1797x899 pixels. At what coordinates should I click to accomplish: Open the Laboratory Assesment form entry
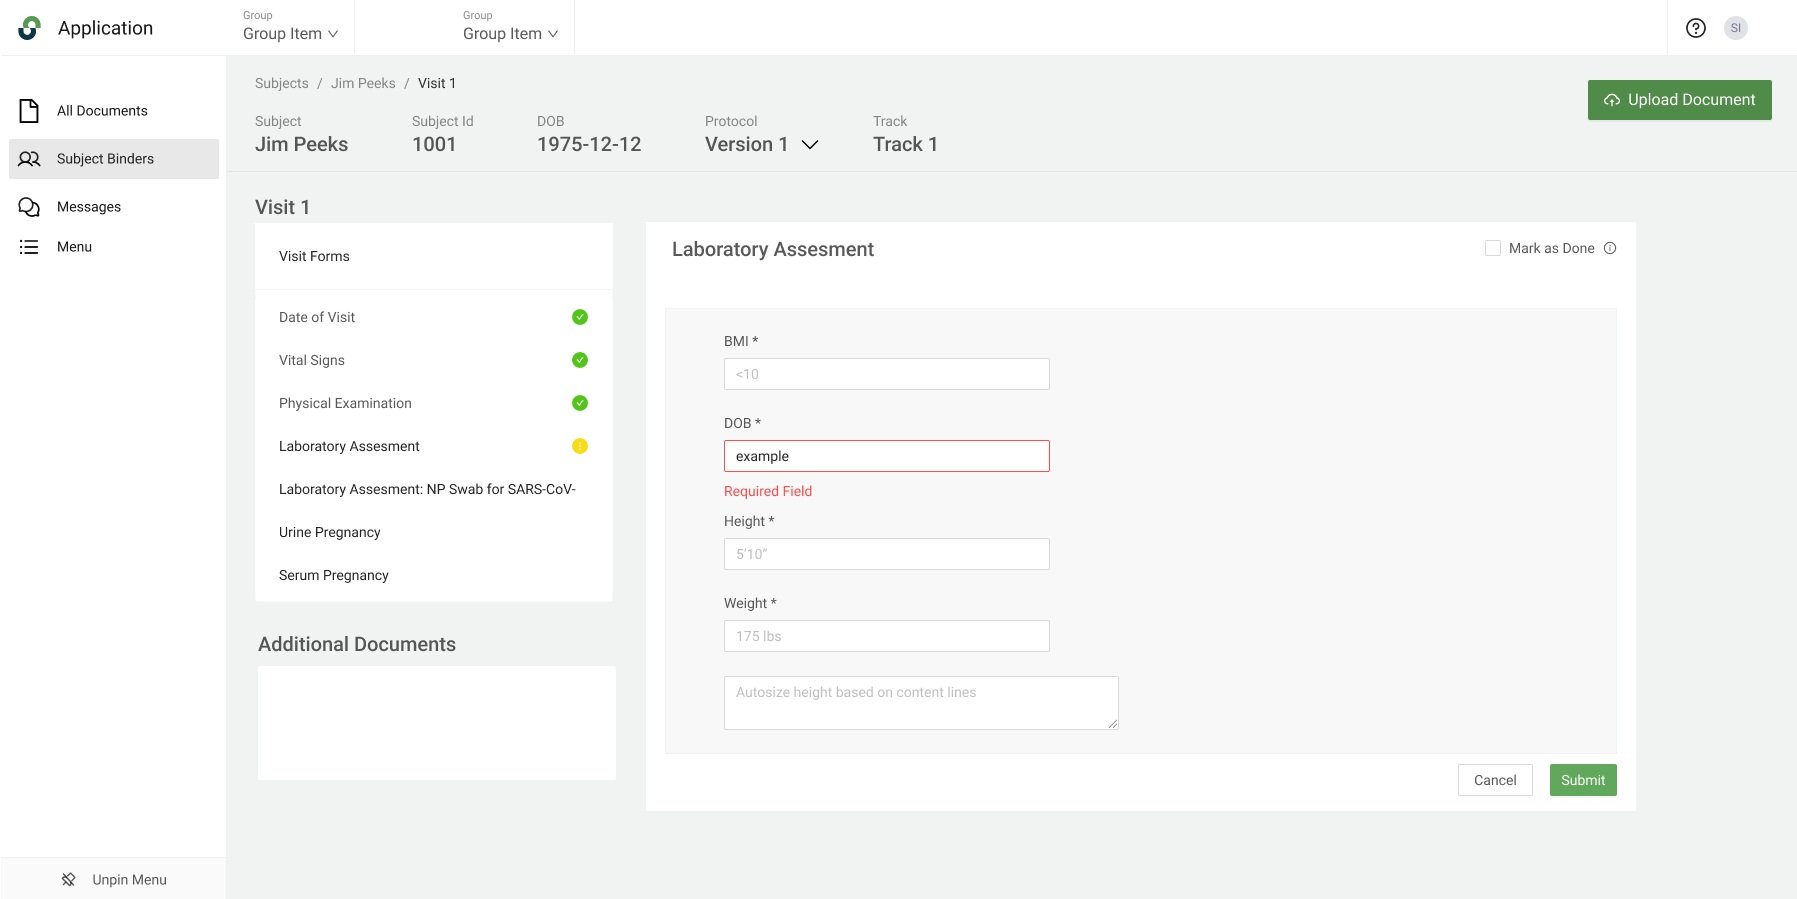point(434,446)
